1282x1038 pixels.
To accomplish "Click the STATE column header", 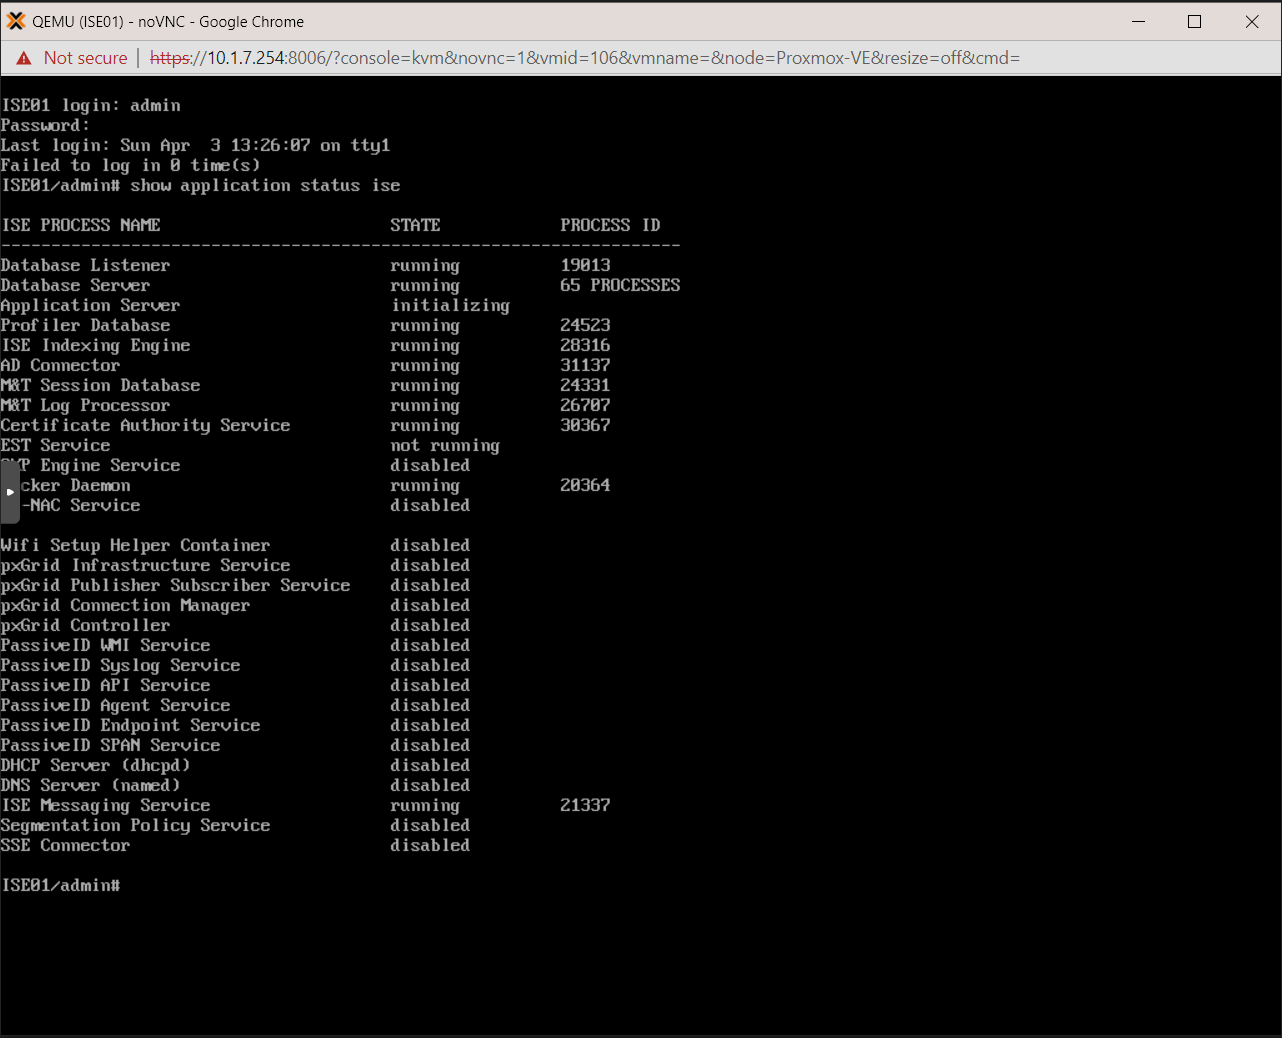I will [x=415, y=225].
